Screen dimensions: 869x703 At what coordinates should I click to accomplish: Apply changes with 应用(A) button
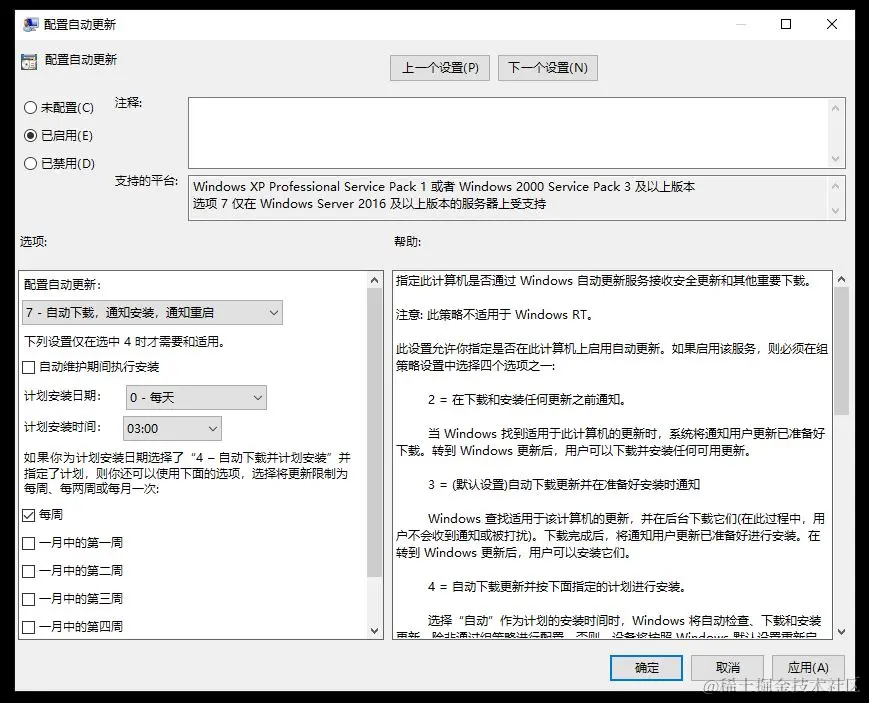[x=808, y=668]
